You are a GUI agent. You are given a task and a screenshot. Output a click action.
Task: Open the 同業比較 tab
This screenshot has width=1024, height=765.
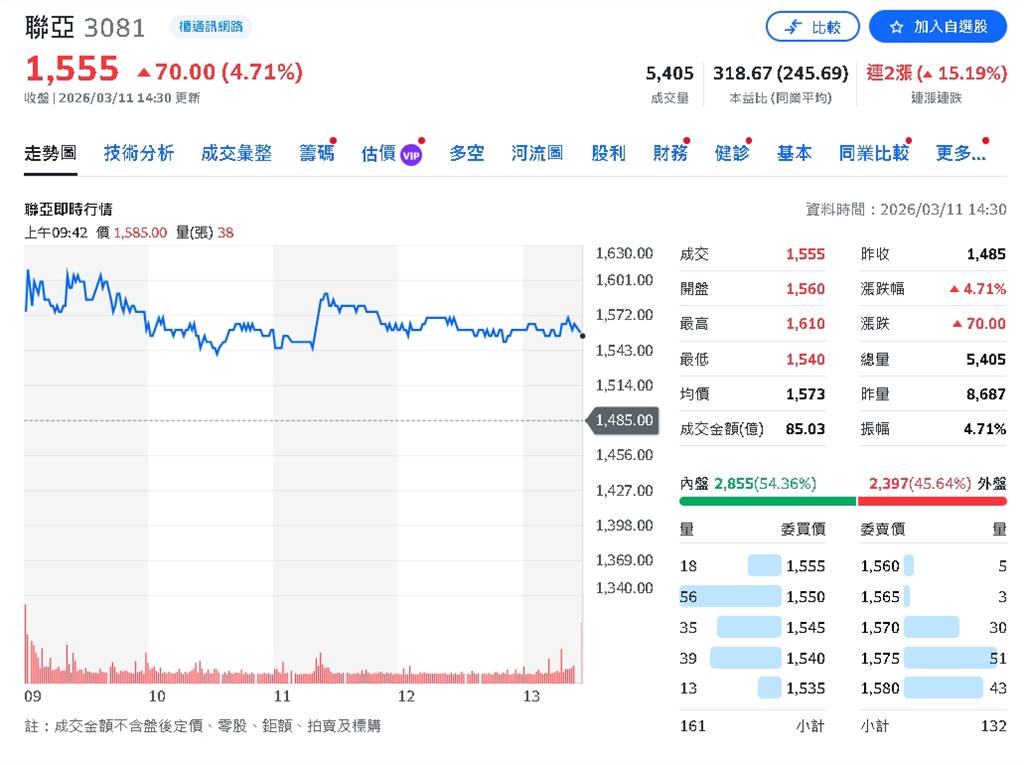[873, 153]
